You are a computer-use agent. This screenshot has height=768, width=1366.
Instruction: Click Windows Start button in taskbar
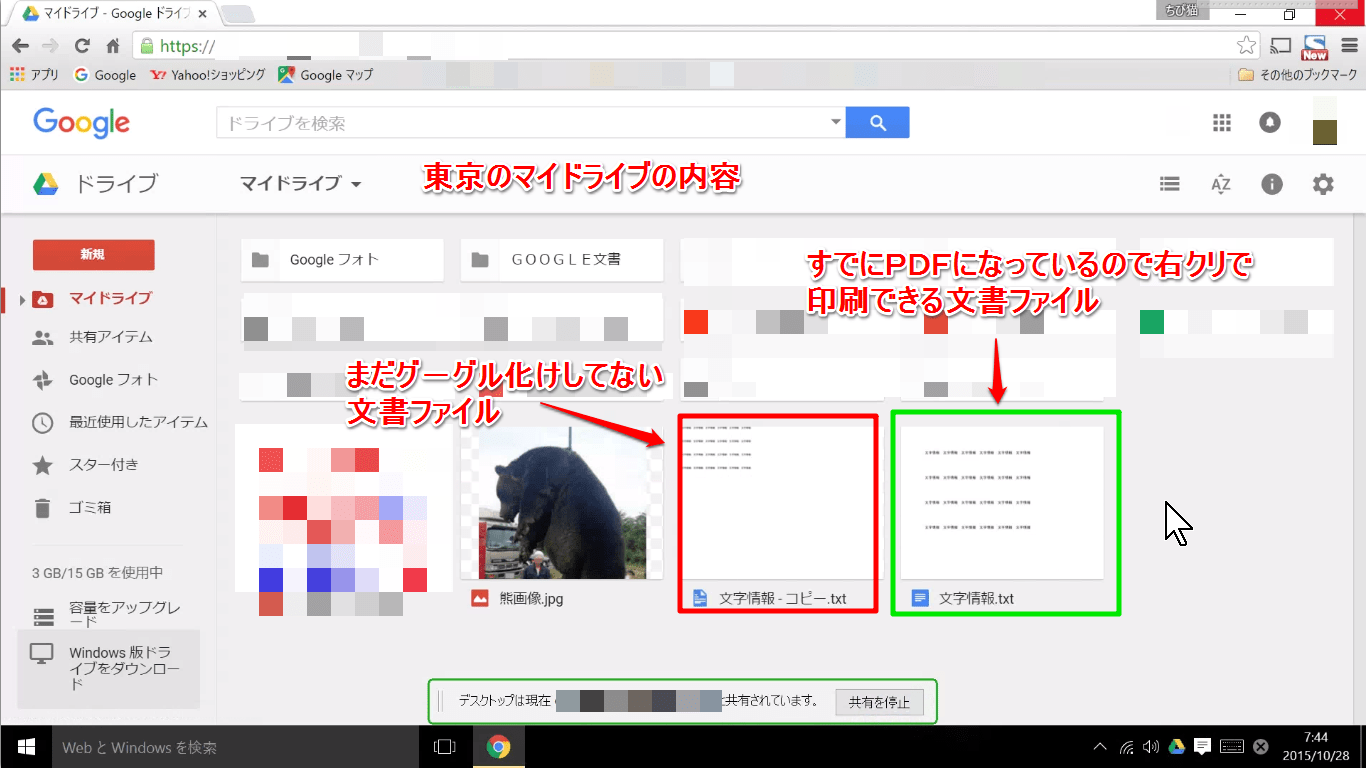coord(25,747)
